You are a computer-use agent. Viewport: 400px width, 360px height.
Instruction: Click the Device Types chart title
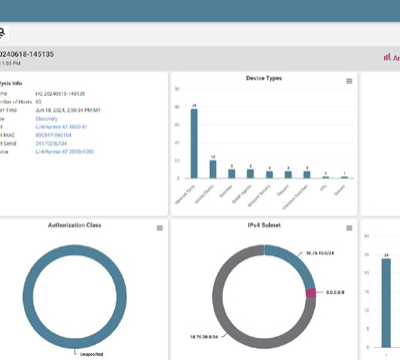(264, 78)
